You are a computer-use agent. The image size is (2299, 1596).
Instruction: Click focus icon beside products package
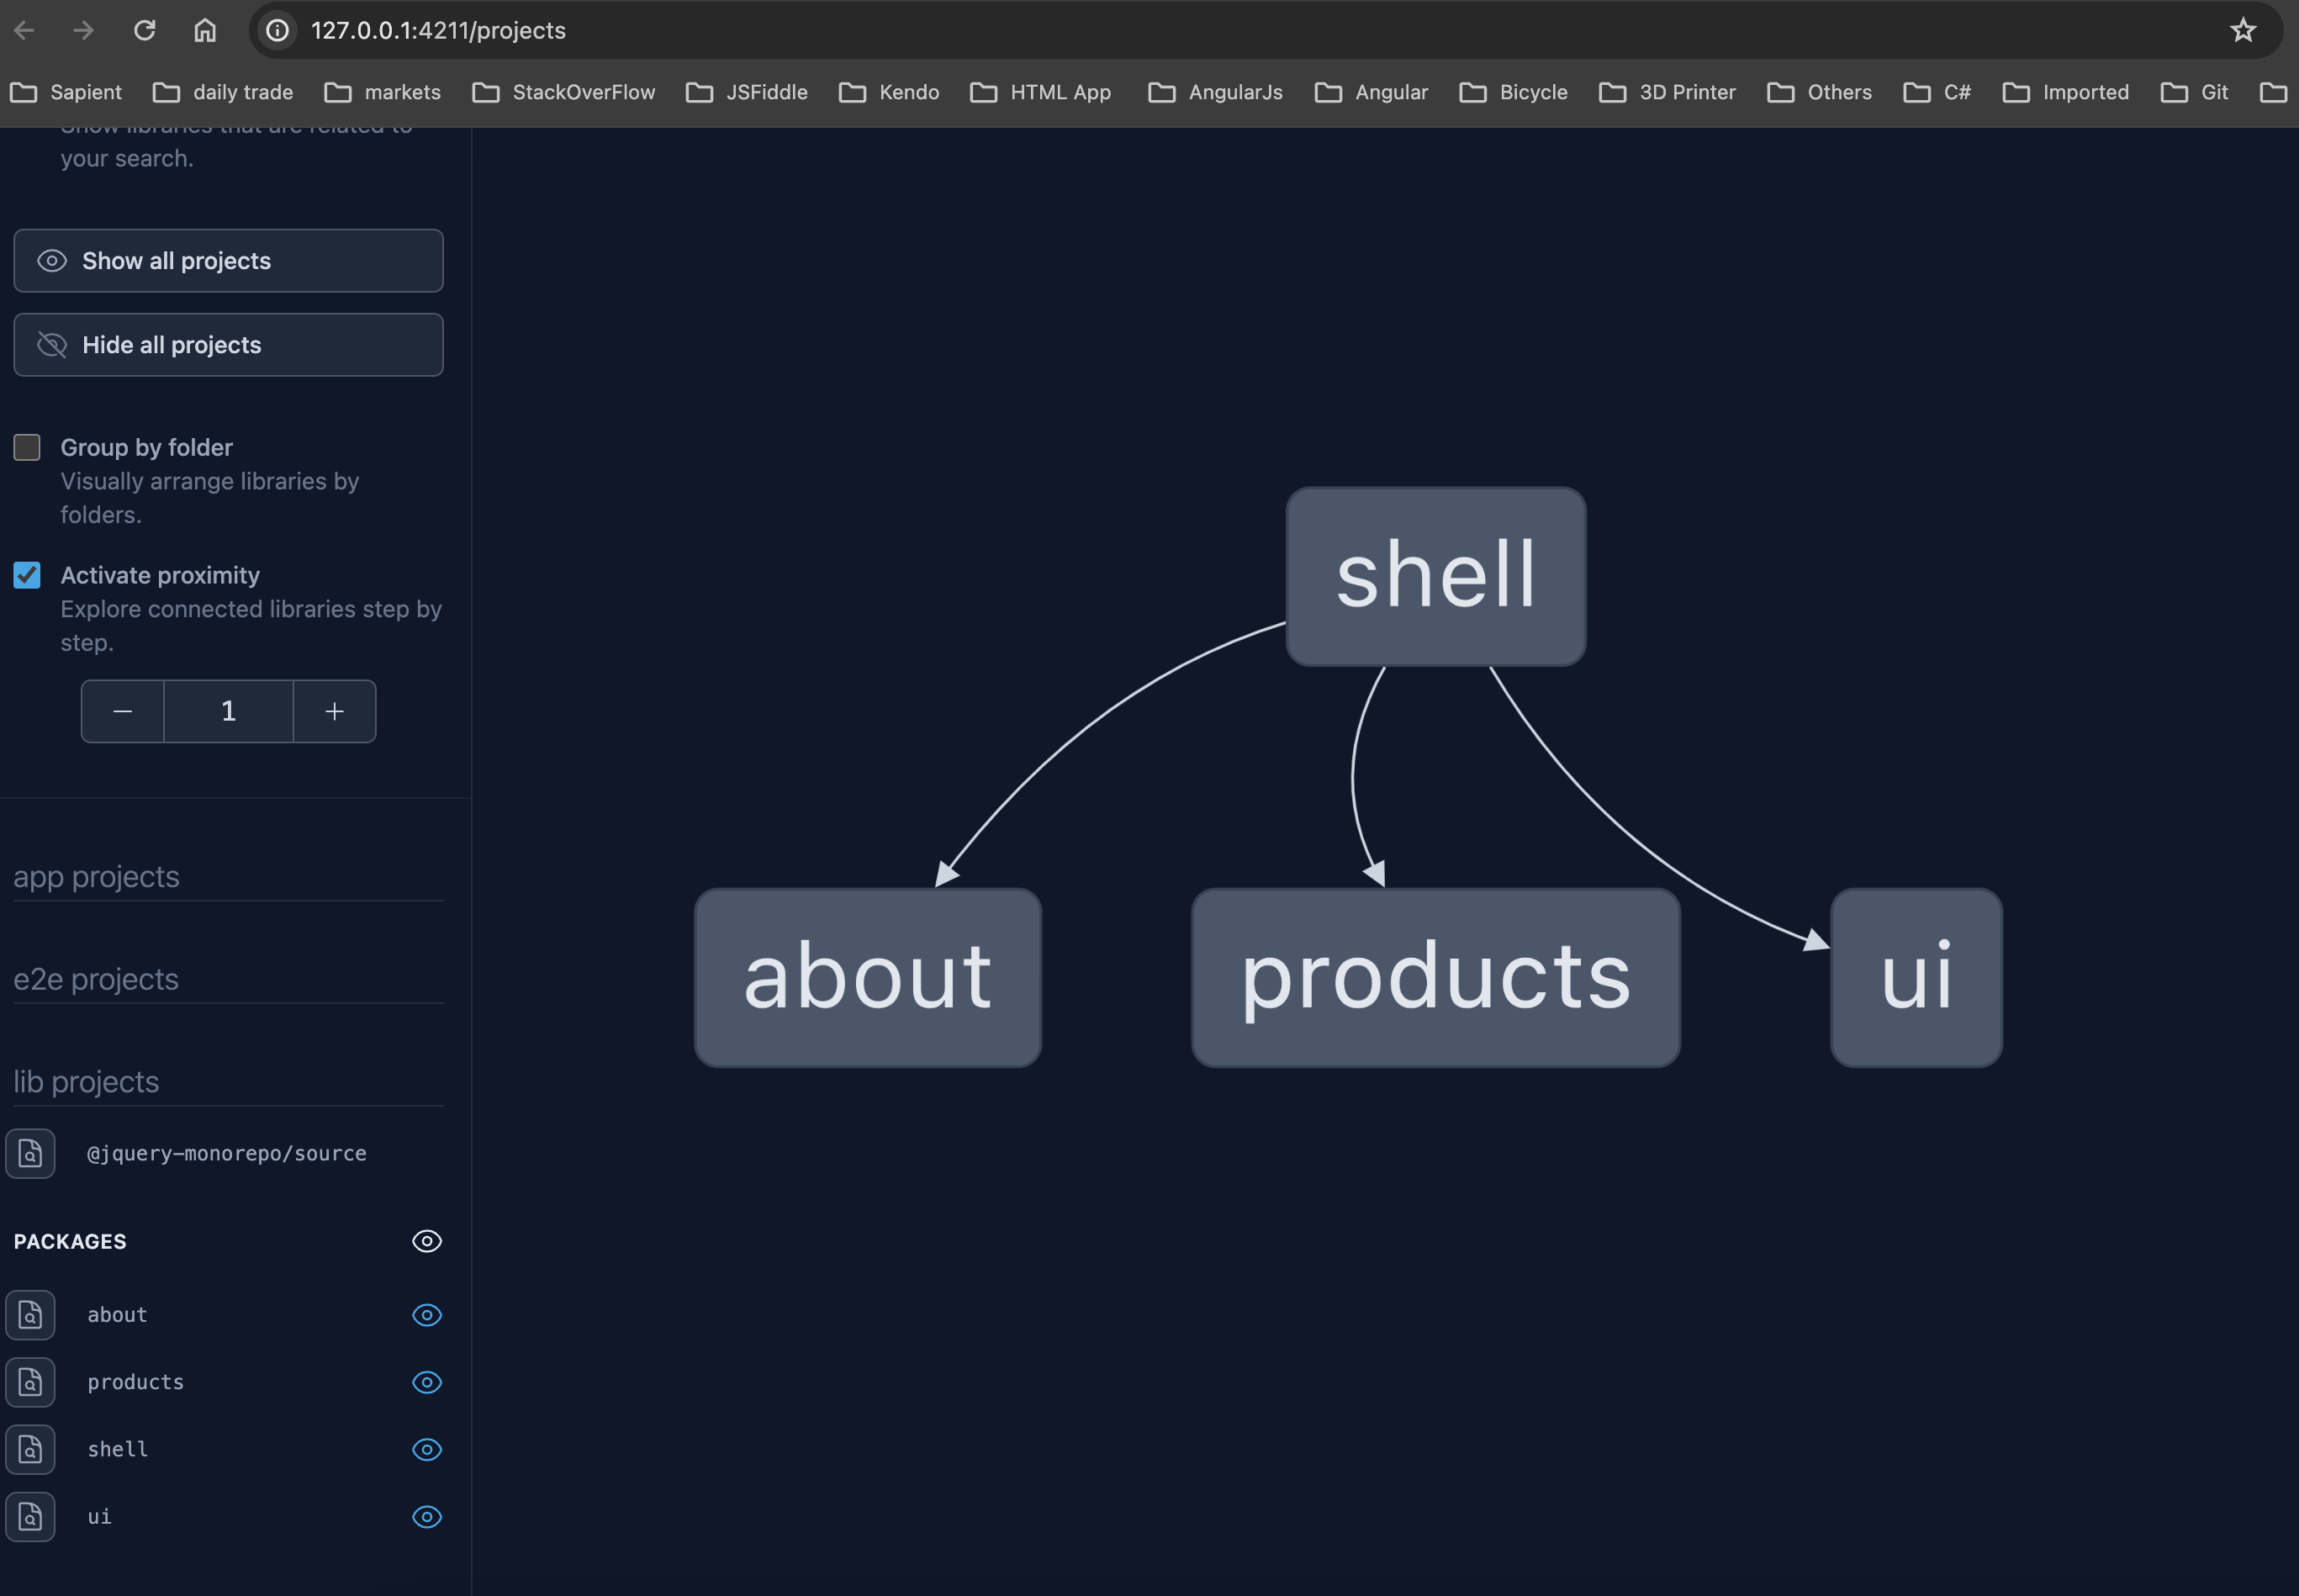(30, 1382)
